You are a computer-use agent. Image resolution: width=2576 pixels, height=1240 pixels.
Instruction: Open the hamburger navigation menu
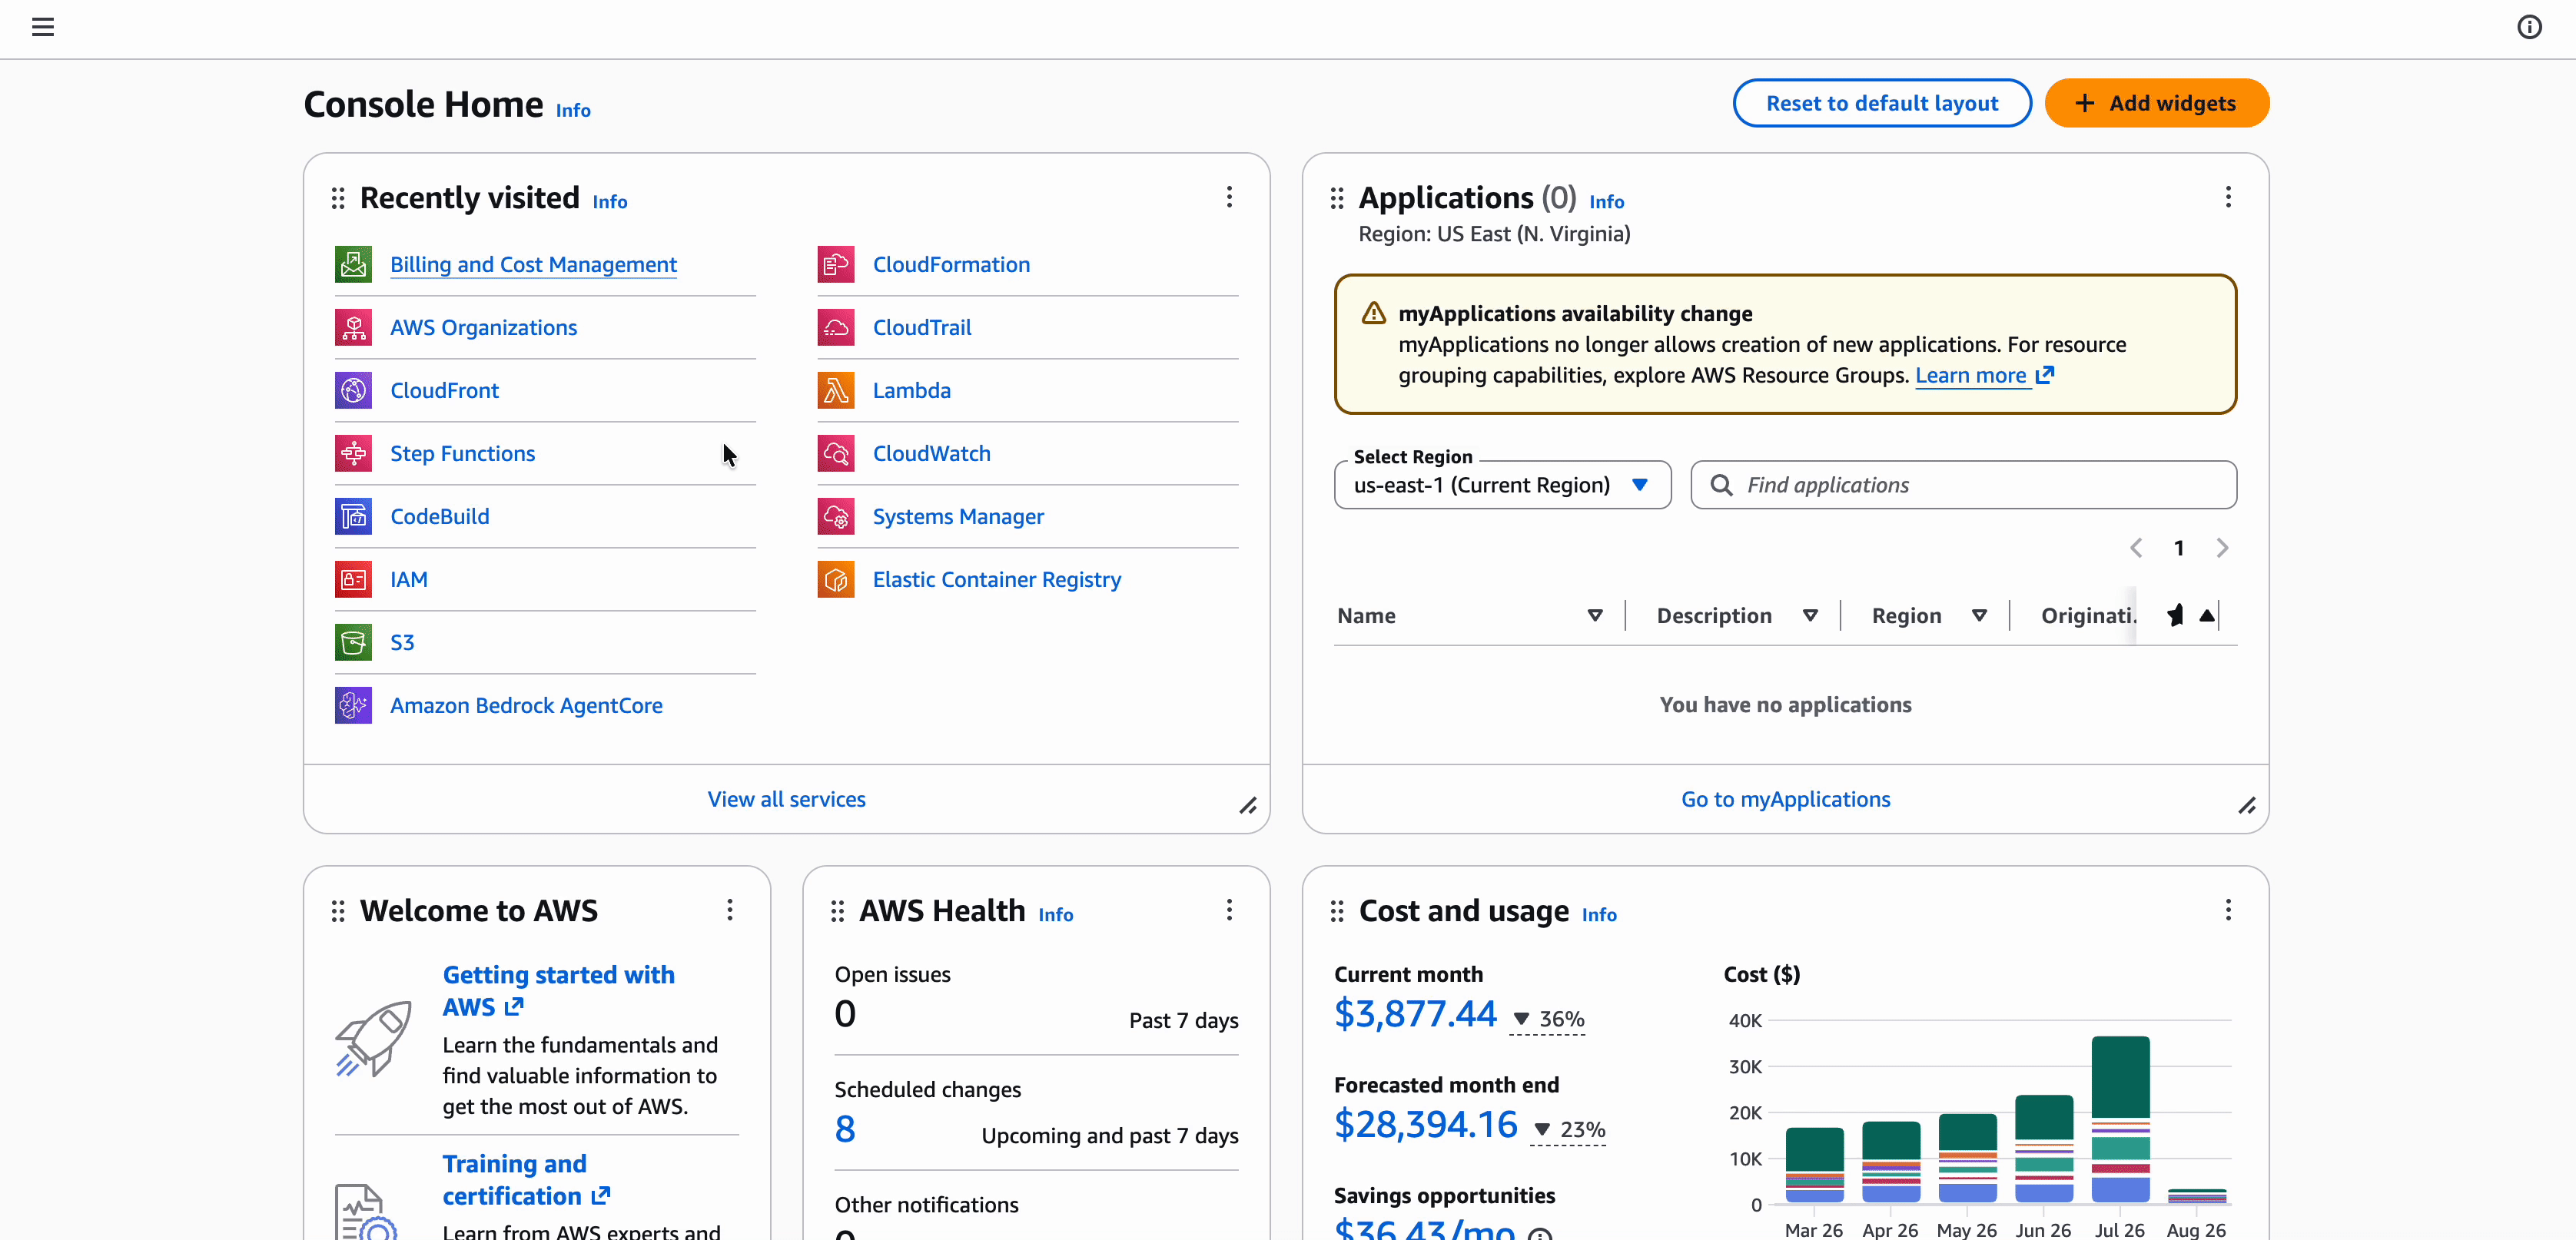[42, 27]
